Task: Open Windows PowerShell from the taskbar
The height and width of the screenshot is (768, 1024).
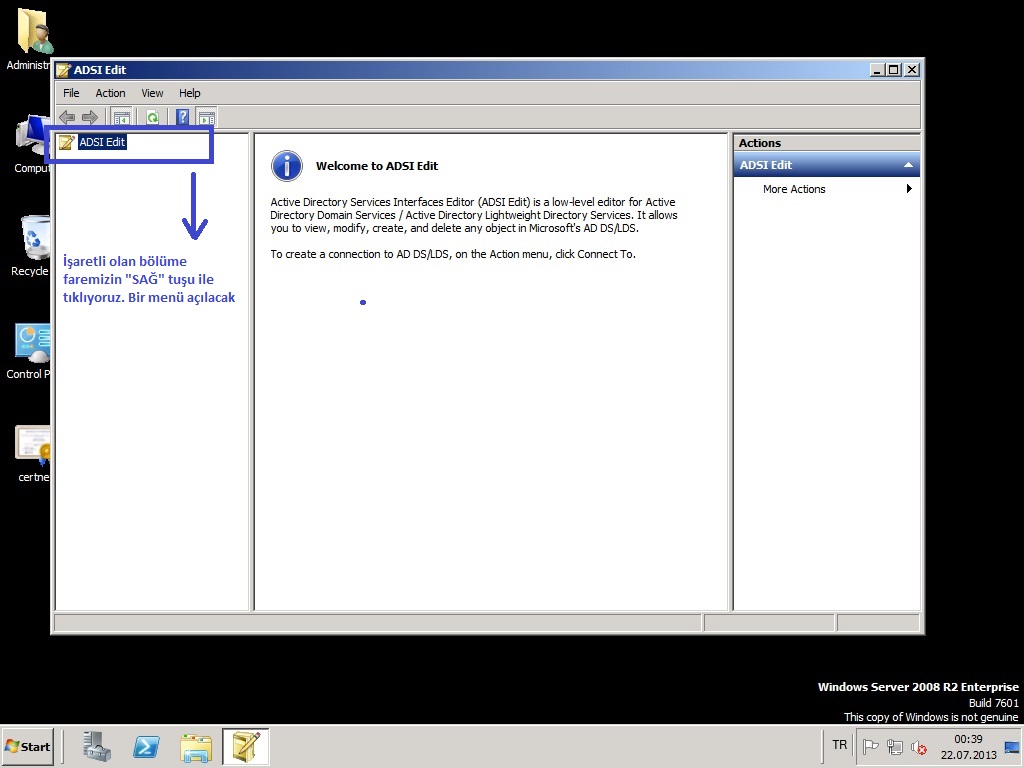Action: click(x=146, y=746)
